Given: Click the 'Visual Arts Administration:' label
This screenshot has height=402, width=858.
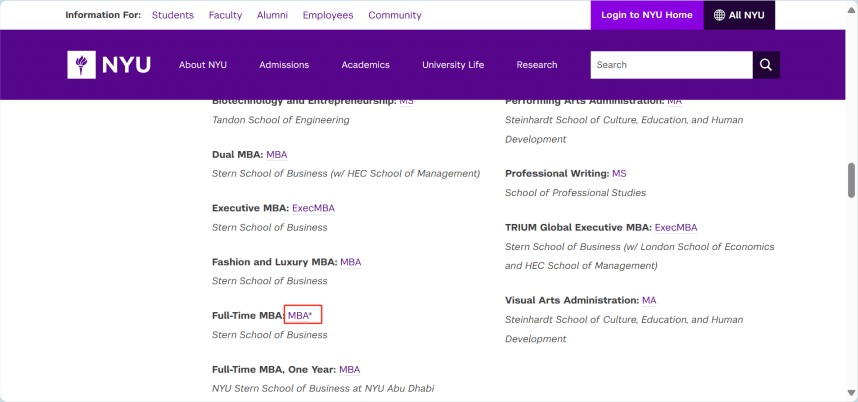Looking at the screenshot, I should click(x=572, y=300).
